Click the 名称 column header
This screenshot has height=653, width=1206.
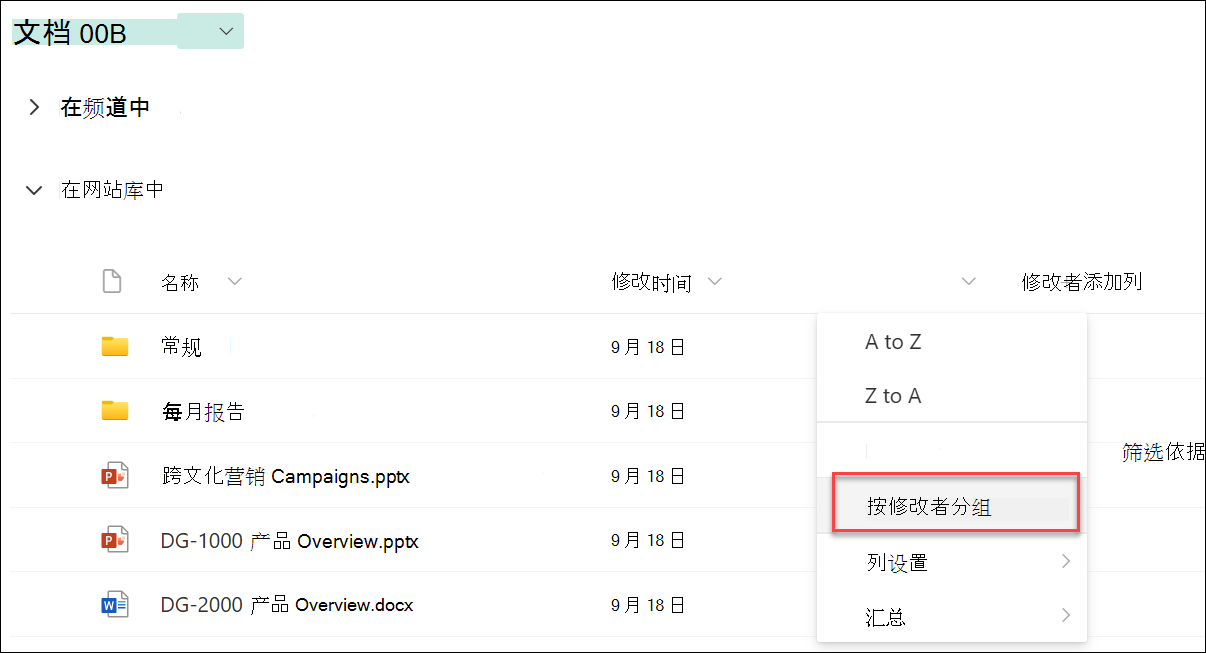click(x=180, y=283)
